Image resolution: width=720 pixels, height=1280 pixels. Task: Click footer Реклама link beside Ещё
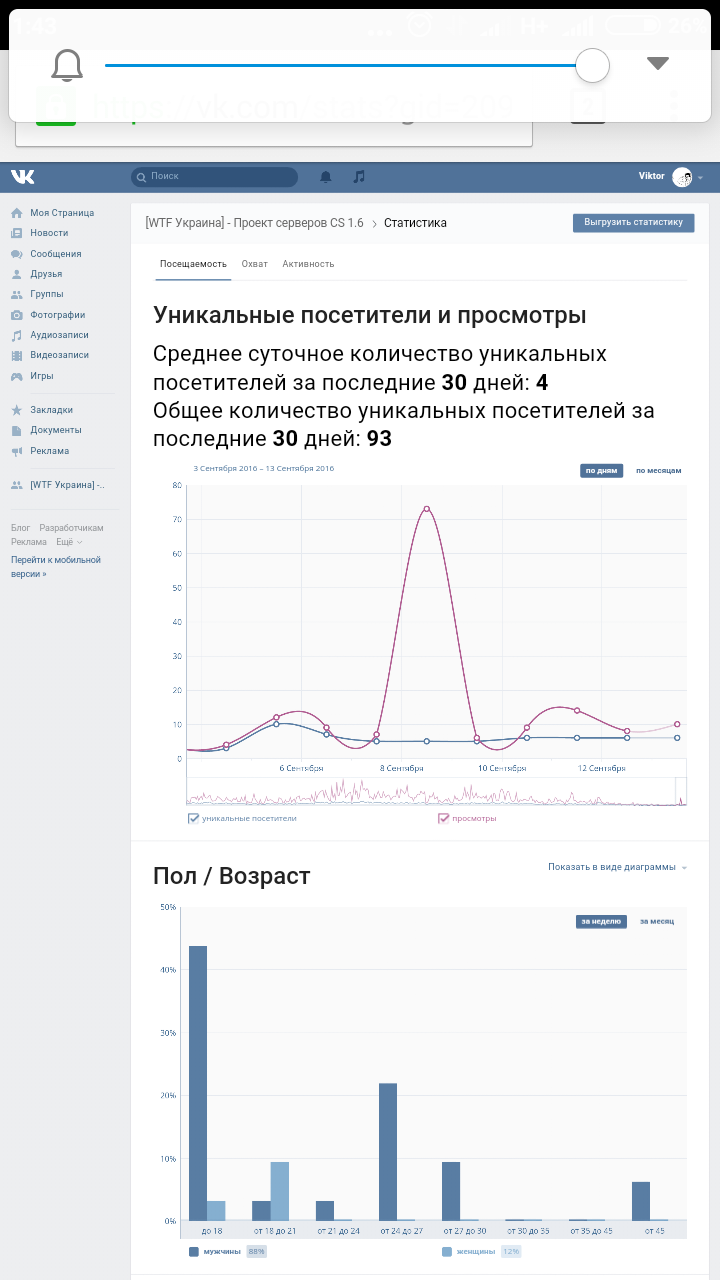pos(29,542)
